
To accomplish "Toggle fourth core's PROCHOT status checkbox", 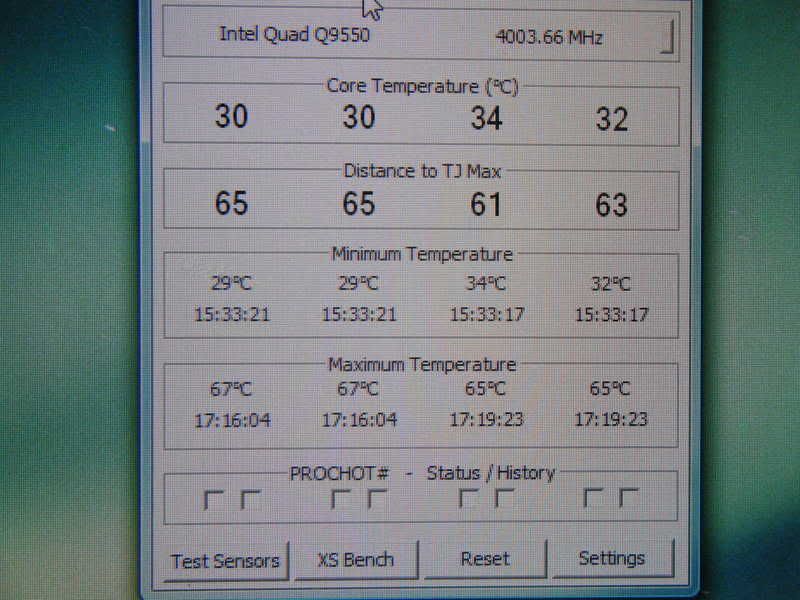I will [593, 497].
